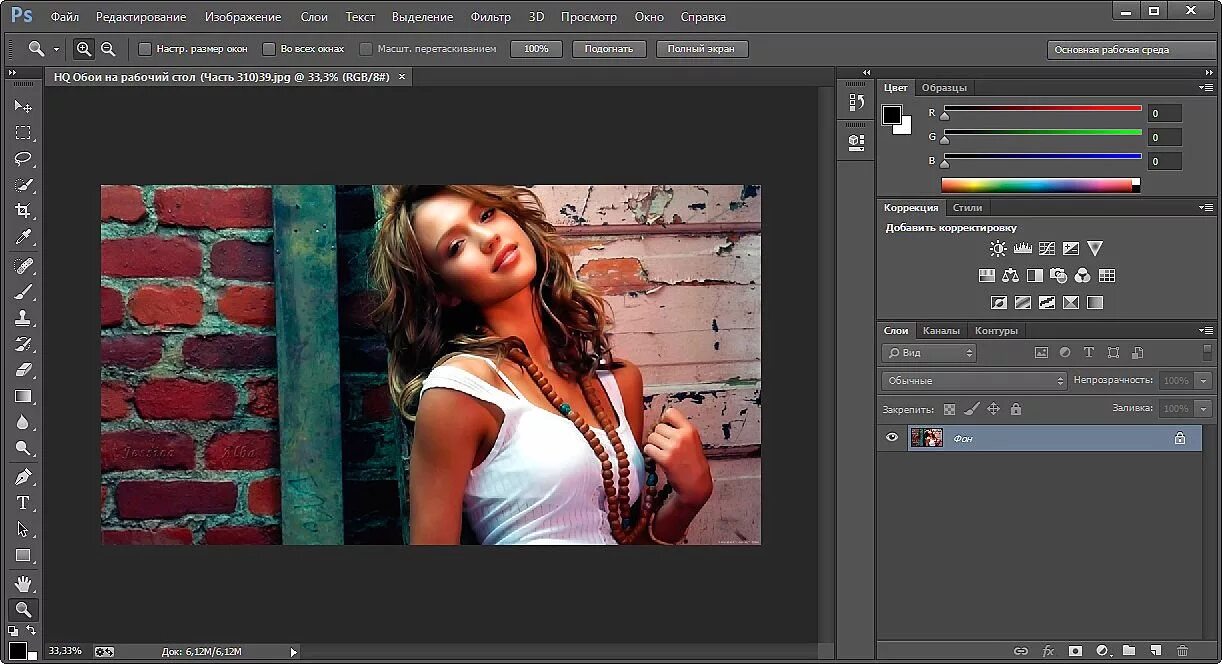Click the Полный экран button

click(701, 49)
